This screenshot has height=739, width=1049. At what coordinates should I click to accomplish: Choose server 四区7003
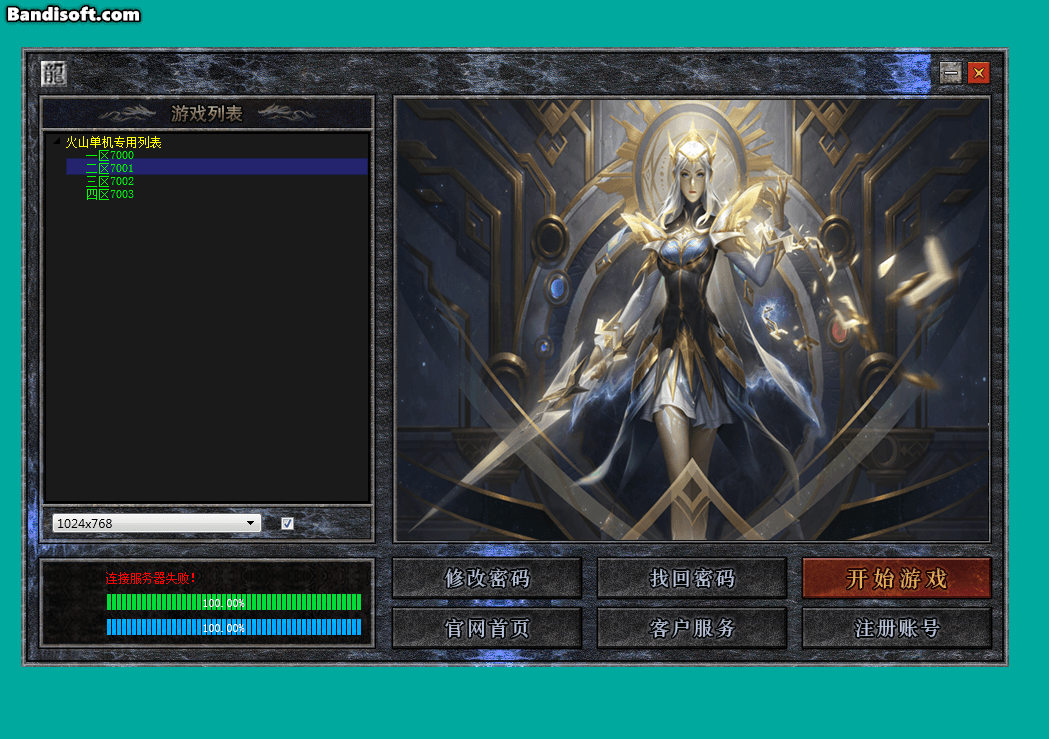tap(110, 195)
